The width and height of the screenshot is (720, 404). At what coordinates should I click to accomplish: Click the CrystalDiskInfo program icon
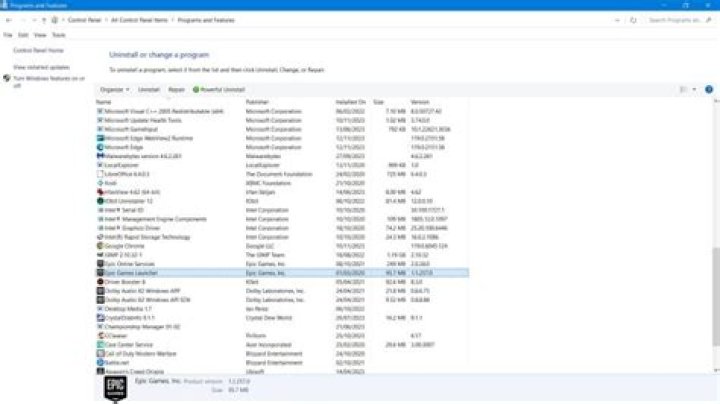click(x=100, y=318)
